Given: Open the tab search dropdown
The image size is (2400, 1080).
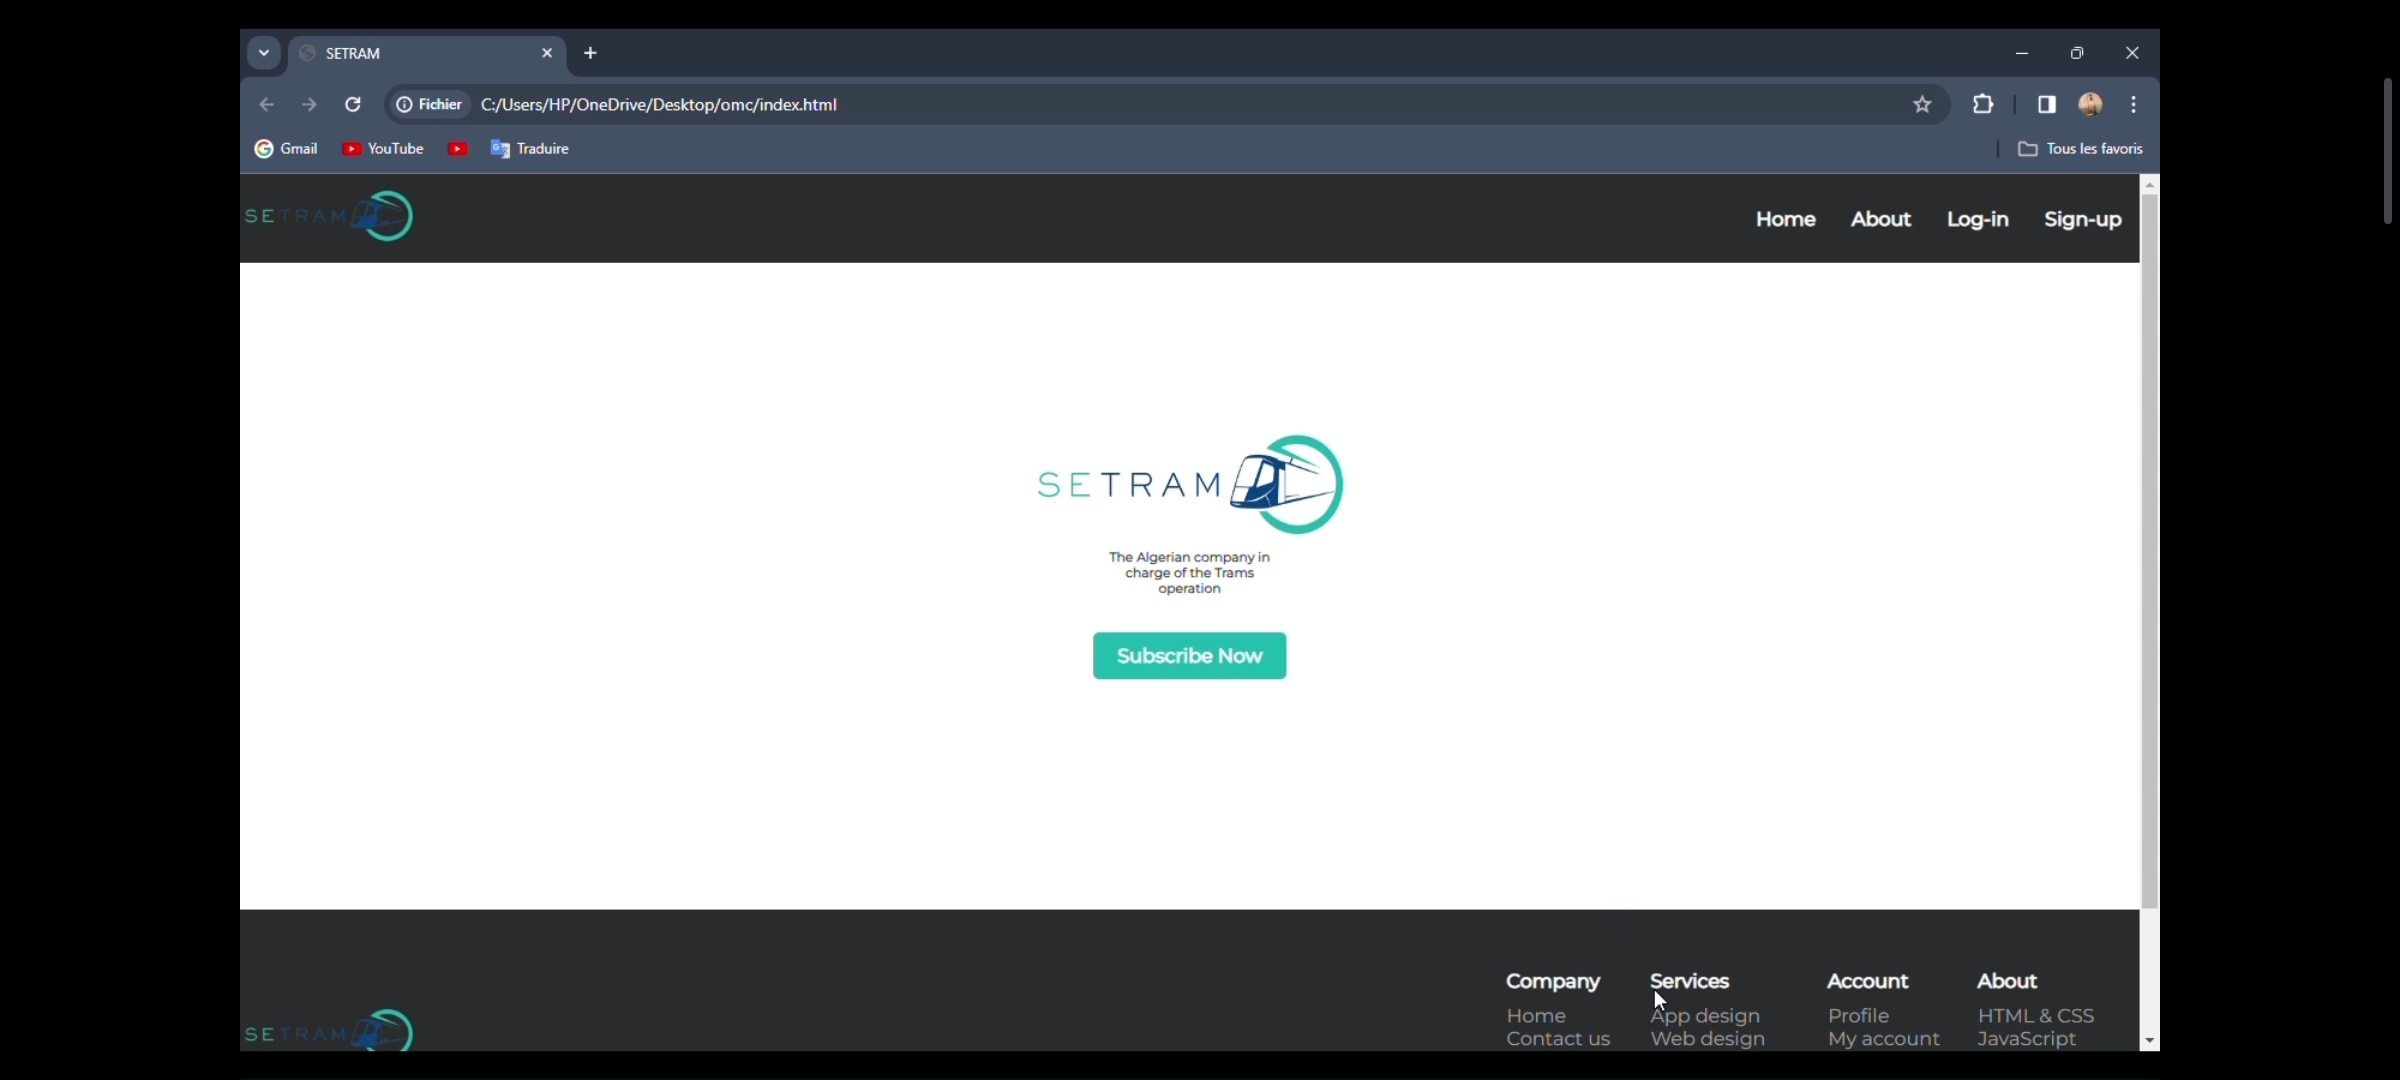Looking at the screenshot, I should pos(264,53).
